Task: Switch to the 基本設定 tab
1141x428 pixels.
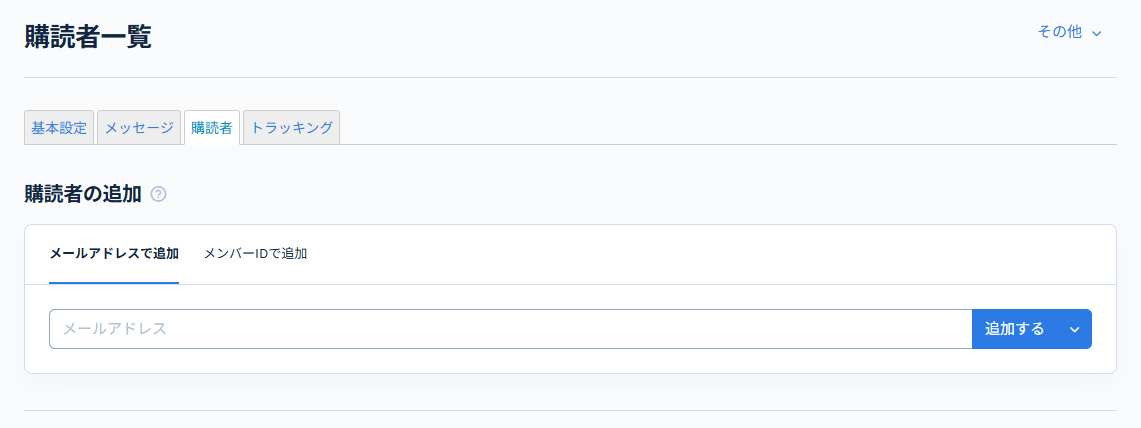Action: click(59, 128)
